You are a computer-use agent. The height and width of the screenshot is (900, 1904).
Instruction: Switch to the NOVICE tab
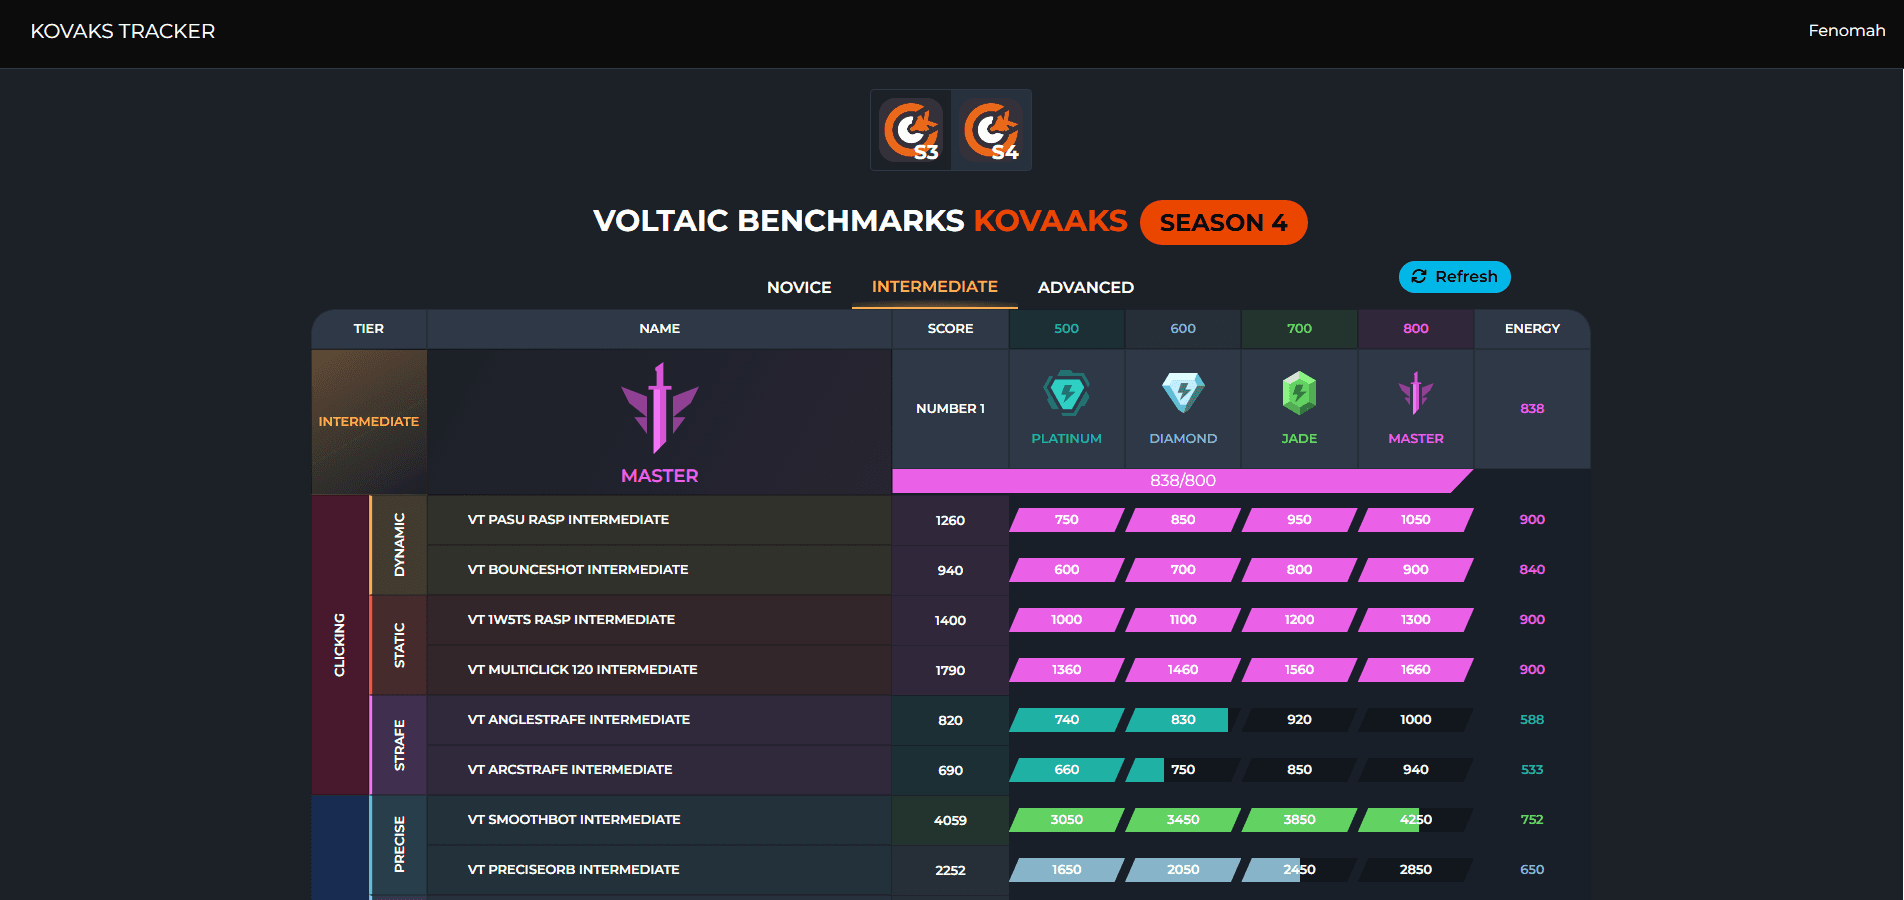click(799, 287)
